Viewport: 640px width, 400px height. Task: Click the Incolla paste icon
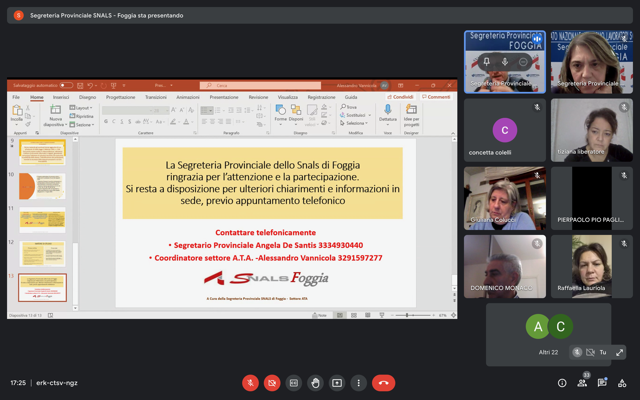(x=17, y=110)
